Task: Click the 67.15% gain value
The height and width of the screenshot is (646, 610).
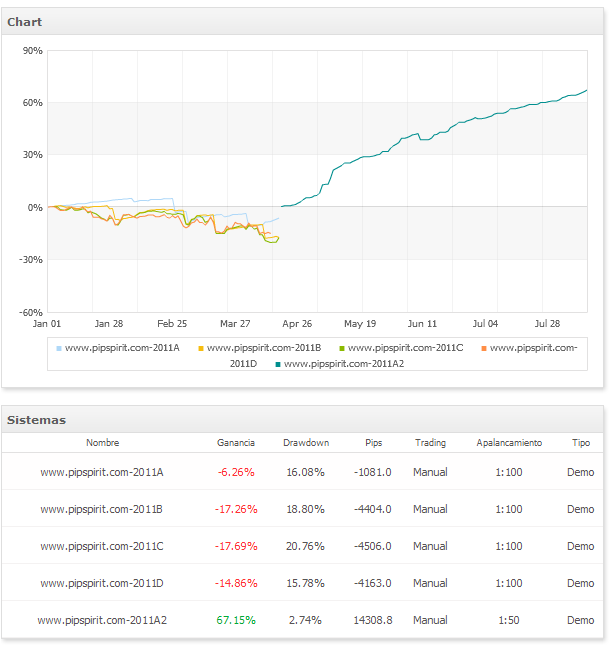Action: tap(236, 620)
